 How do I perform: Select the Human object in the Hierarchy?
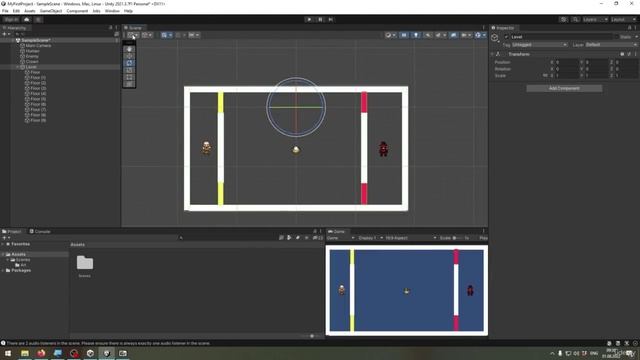(x=33, y=51)
